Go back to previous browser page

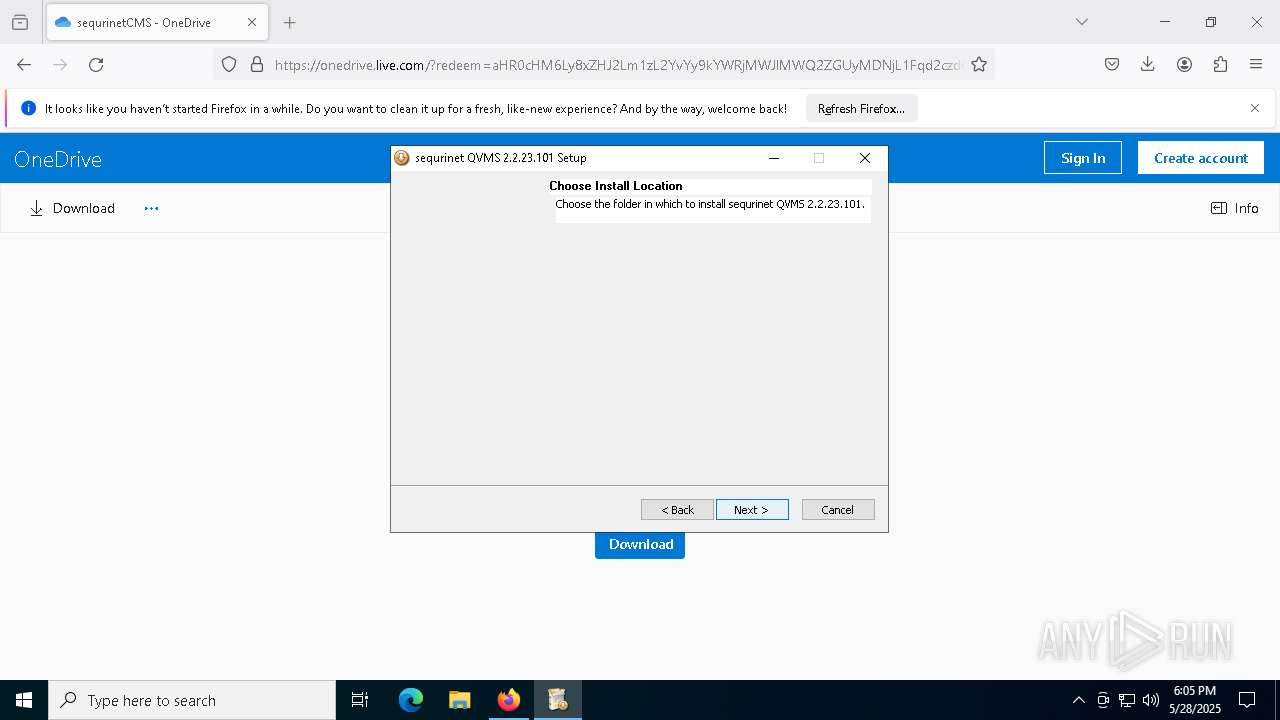pos(24,64)
